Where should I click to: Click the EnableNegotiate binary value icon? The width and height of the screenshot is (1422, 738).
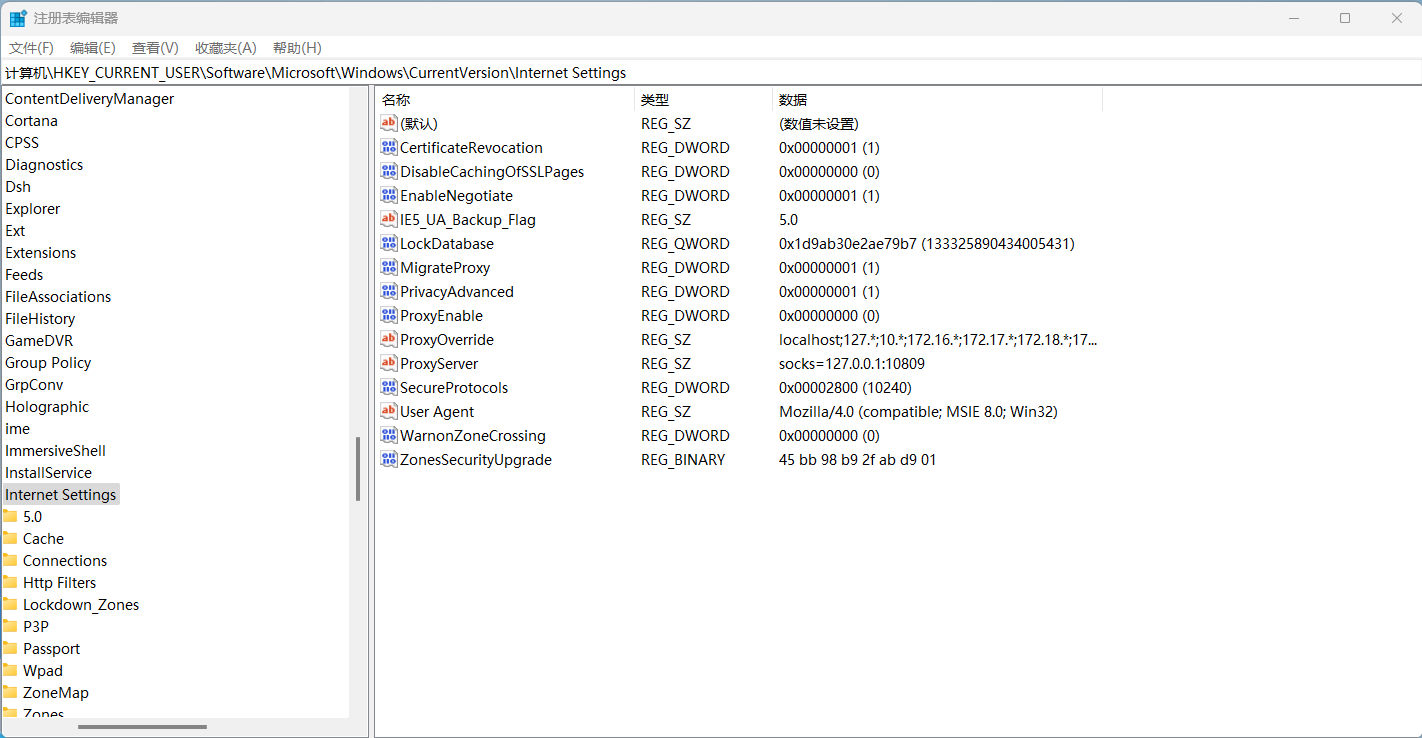pyautogui.click(x=389, y=195)
